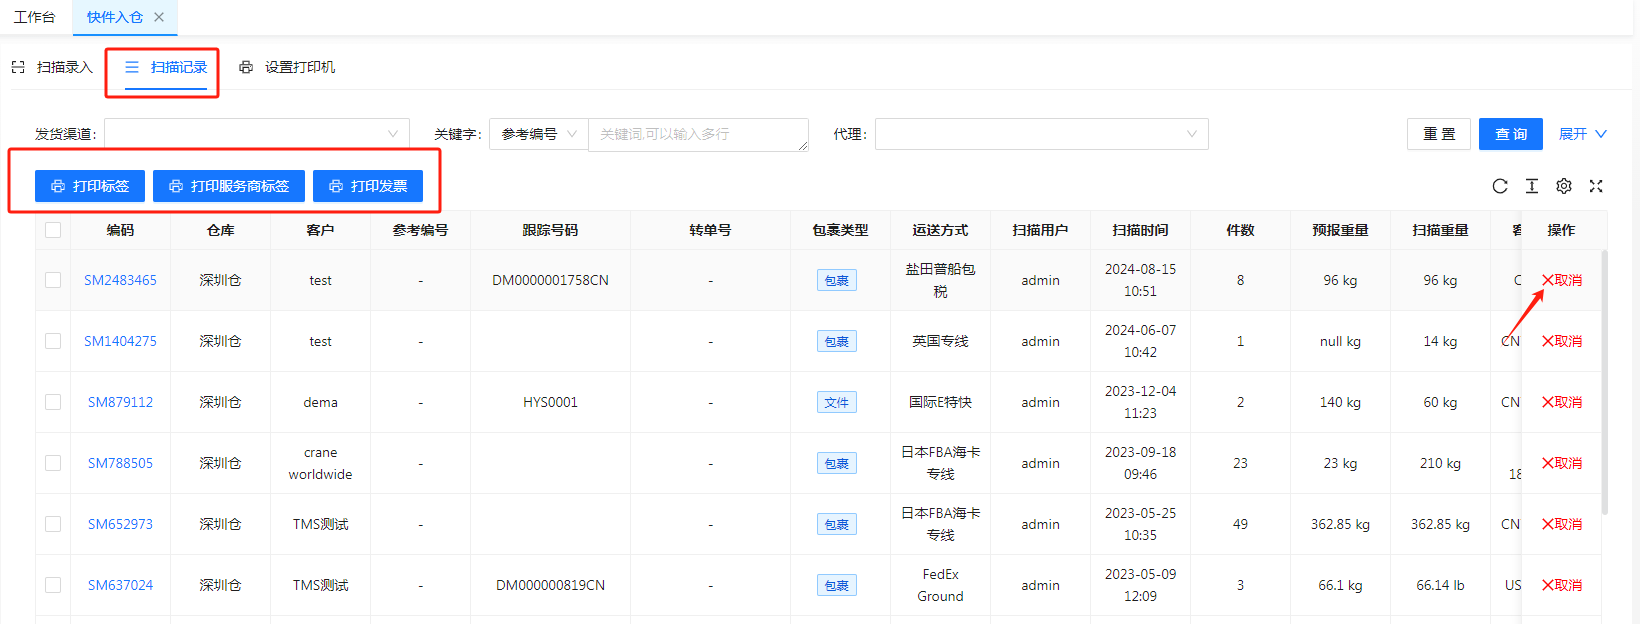Click the 打印发票 print invoice button
Viewport: 1640px width, 624px height.
pos(368,186)
